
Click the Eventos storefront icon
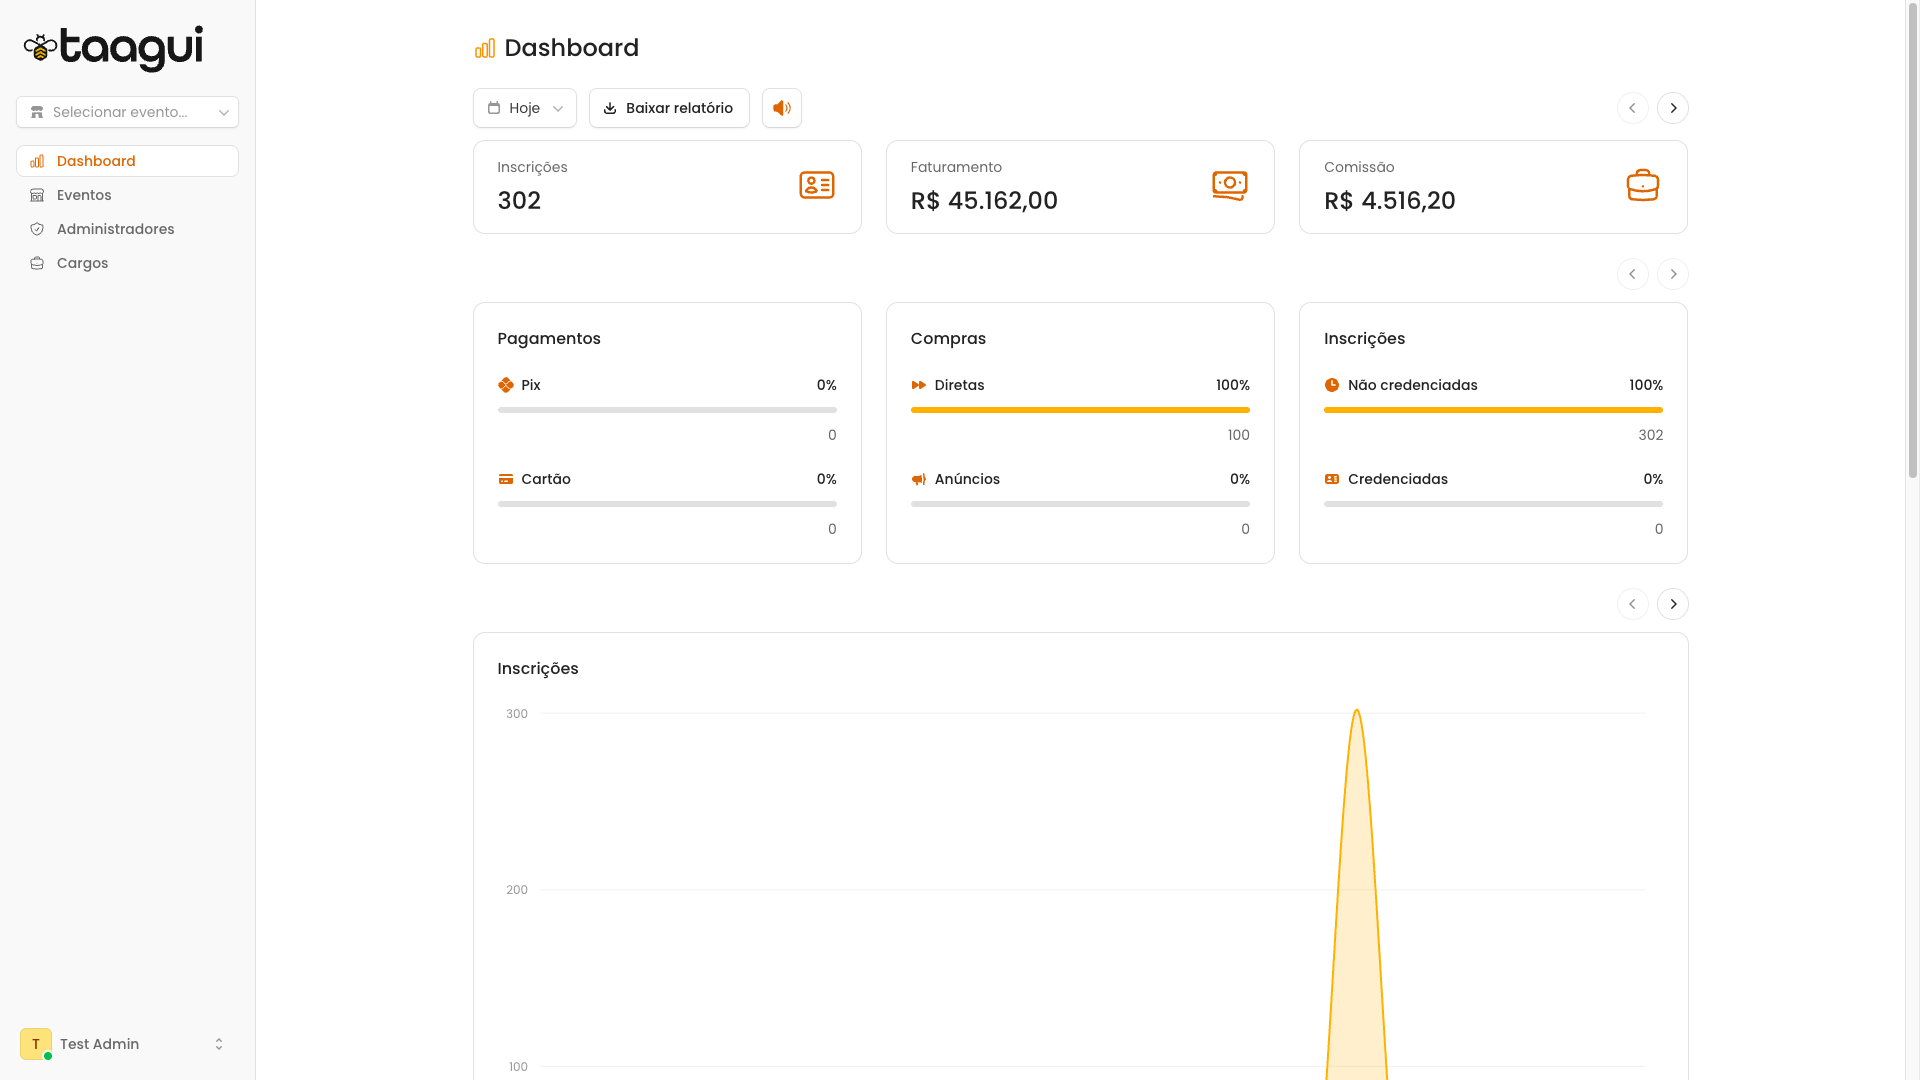[37, 195]
